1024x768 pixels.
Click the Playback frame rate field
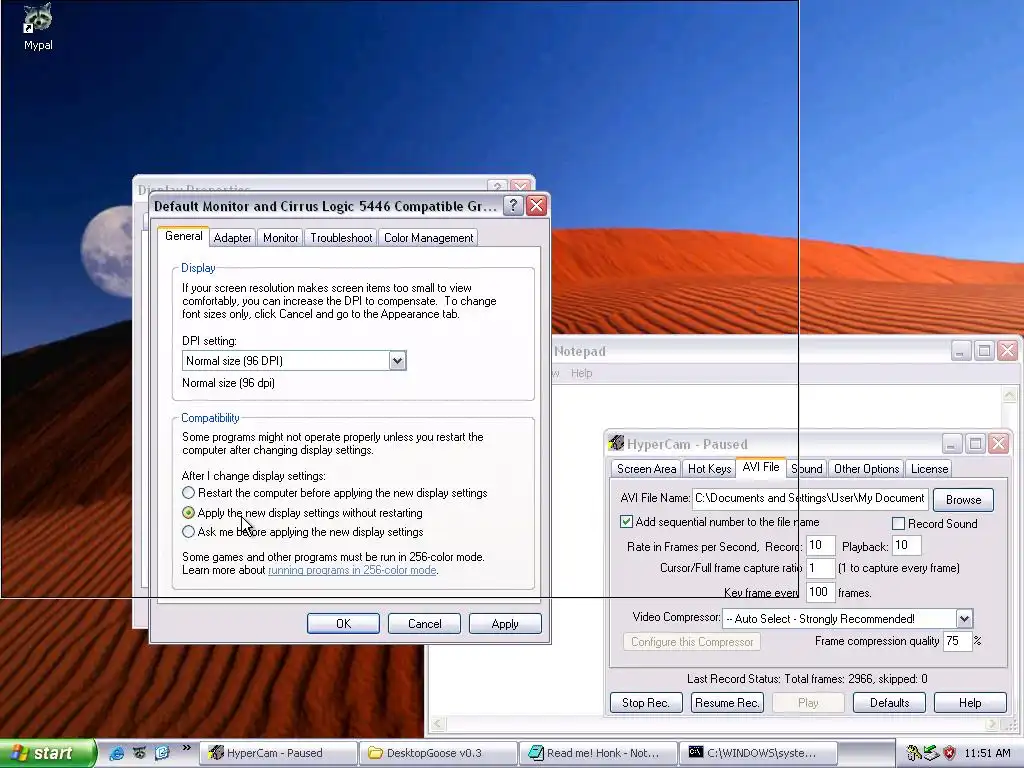[x=906, y=545]
